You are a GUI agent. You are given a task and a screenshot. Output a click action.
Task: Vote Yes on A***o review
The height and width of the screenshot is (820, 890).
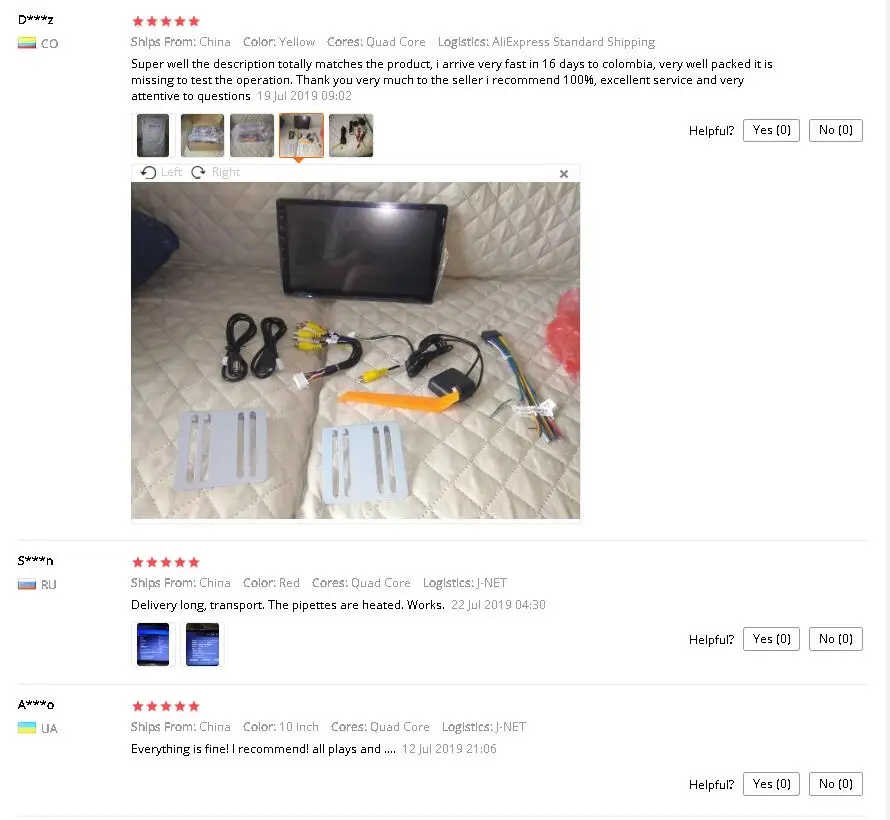[771, 784]
